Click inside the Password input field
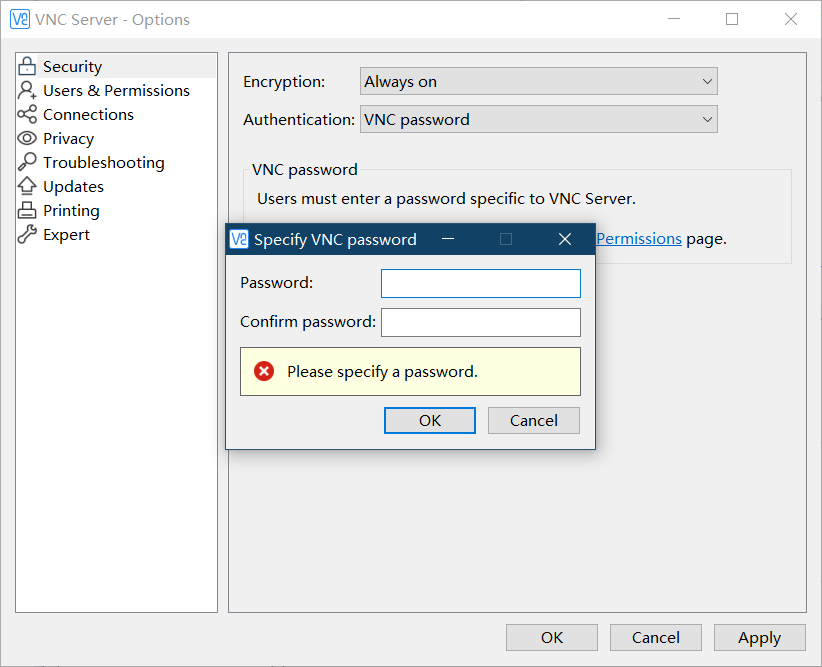The image size is (822, 667). [x=480, y=283]
